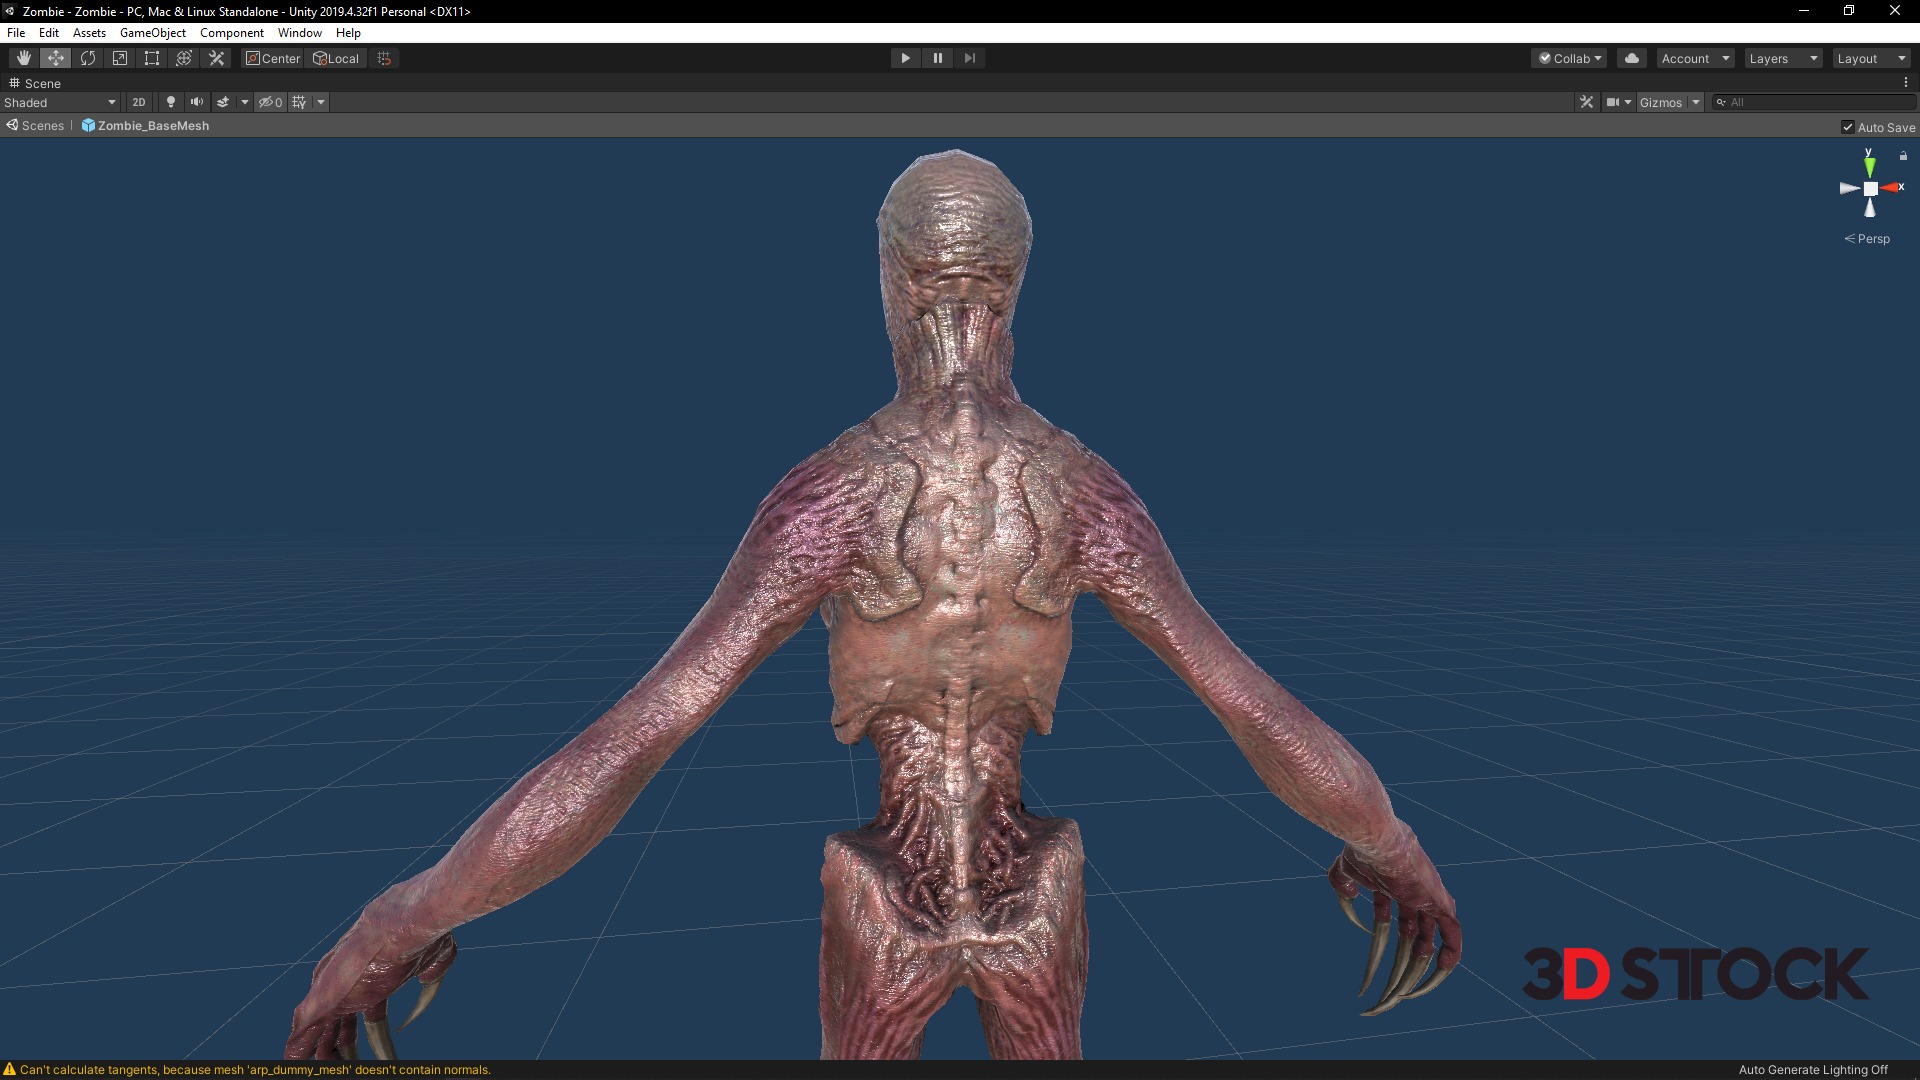1920x1080 pixels.
Task: Click the Play button
Action: coord(905,58)
